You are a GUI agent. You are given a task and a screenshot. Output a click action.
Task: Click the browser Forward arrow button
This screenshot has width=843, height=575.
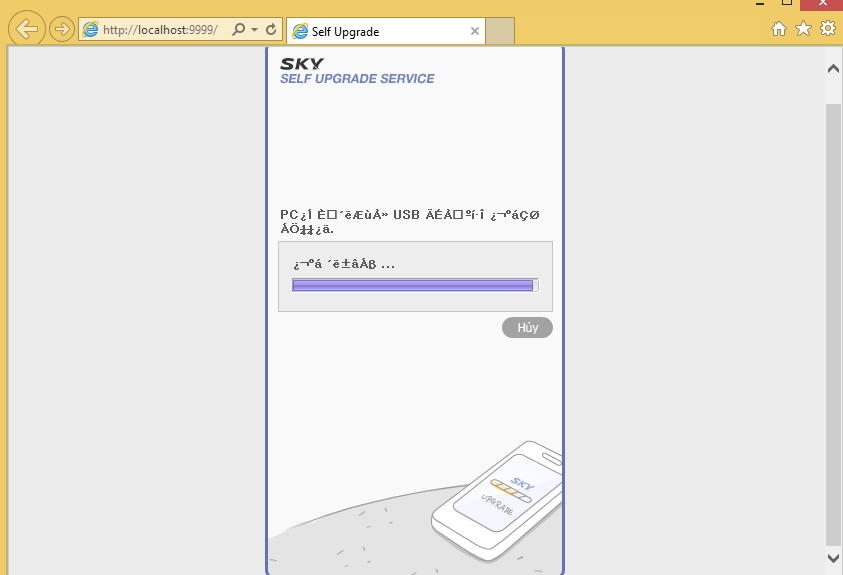(x=62, y=29)
